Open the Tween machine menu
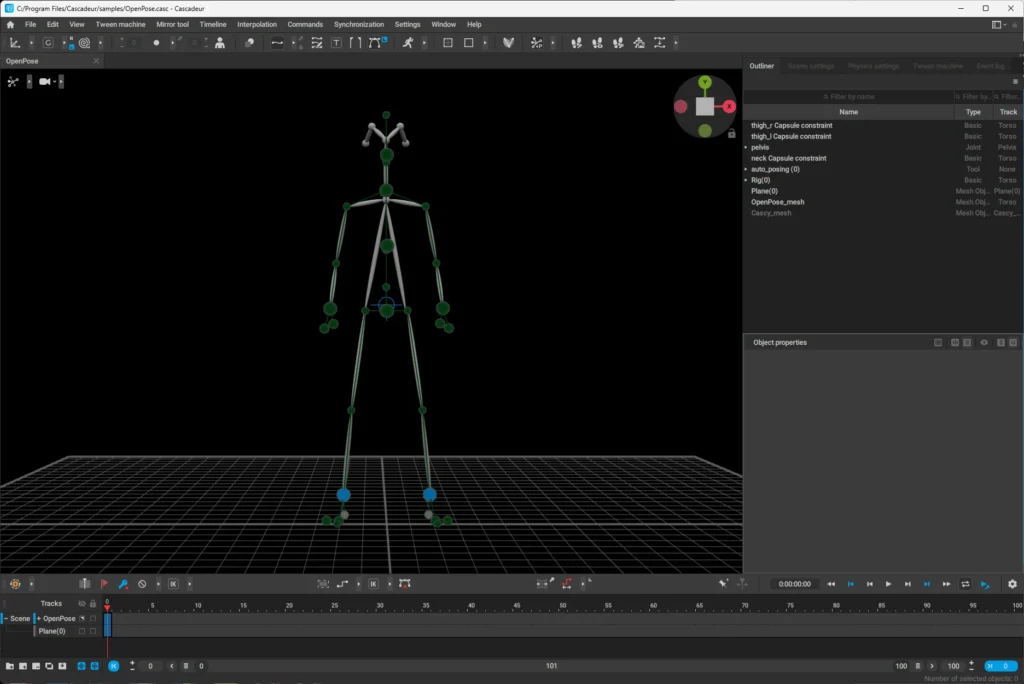This screenshot has height=684, width=1024. coord(120,24)
